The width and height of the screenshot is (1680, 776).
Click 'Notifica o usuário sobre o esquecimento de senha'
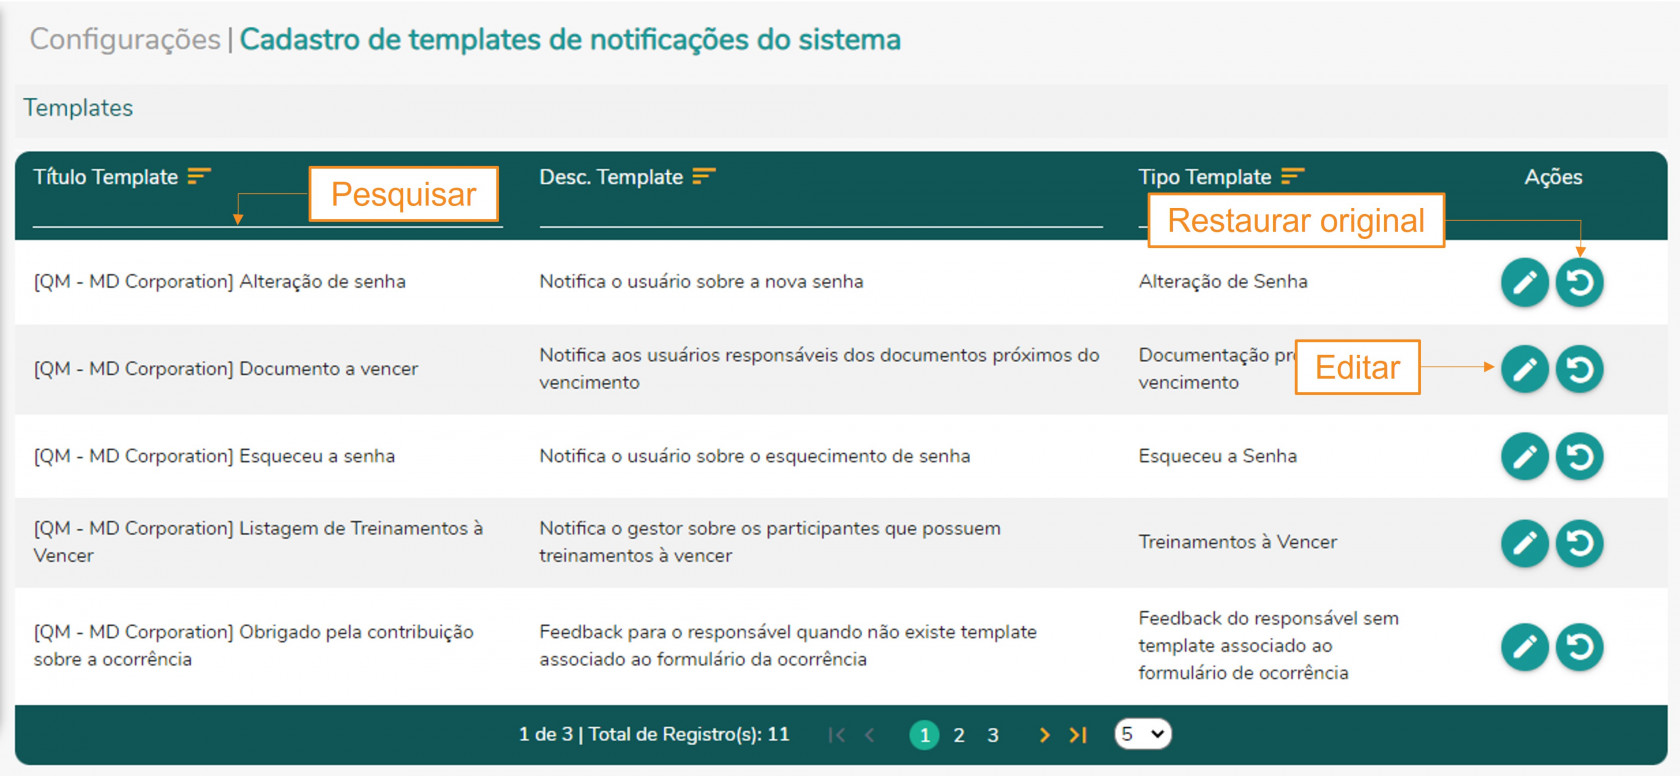[x=755, y=456]
